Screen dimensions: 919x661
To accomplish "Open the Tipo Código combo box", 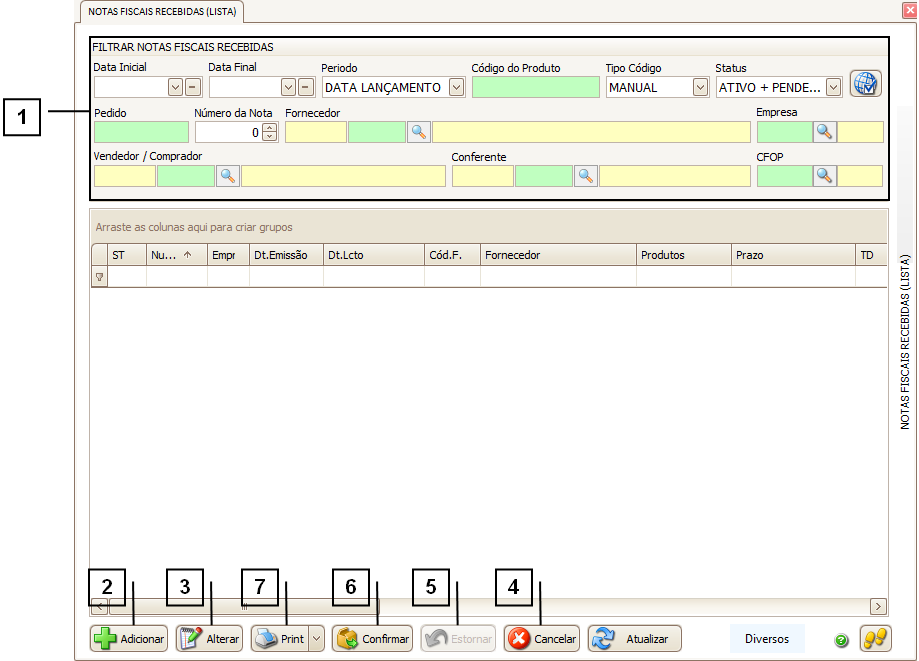I will [700, 88].
